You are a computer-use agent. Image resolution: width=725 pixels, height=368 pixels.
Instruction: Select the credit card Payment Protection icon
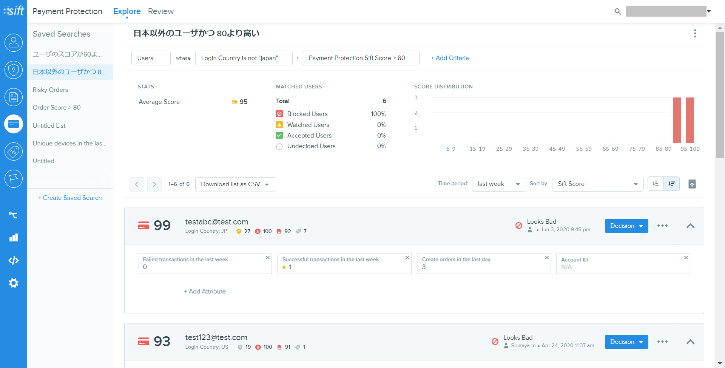click(x=13, y=124)
